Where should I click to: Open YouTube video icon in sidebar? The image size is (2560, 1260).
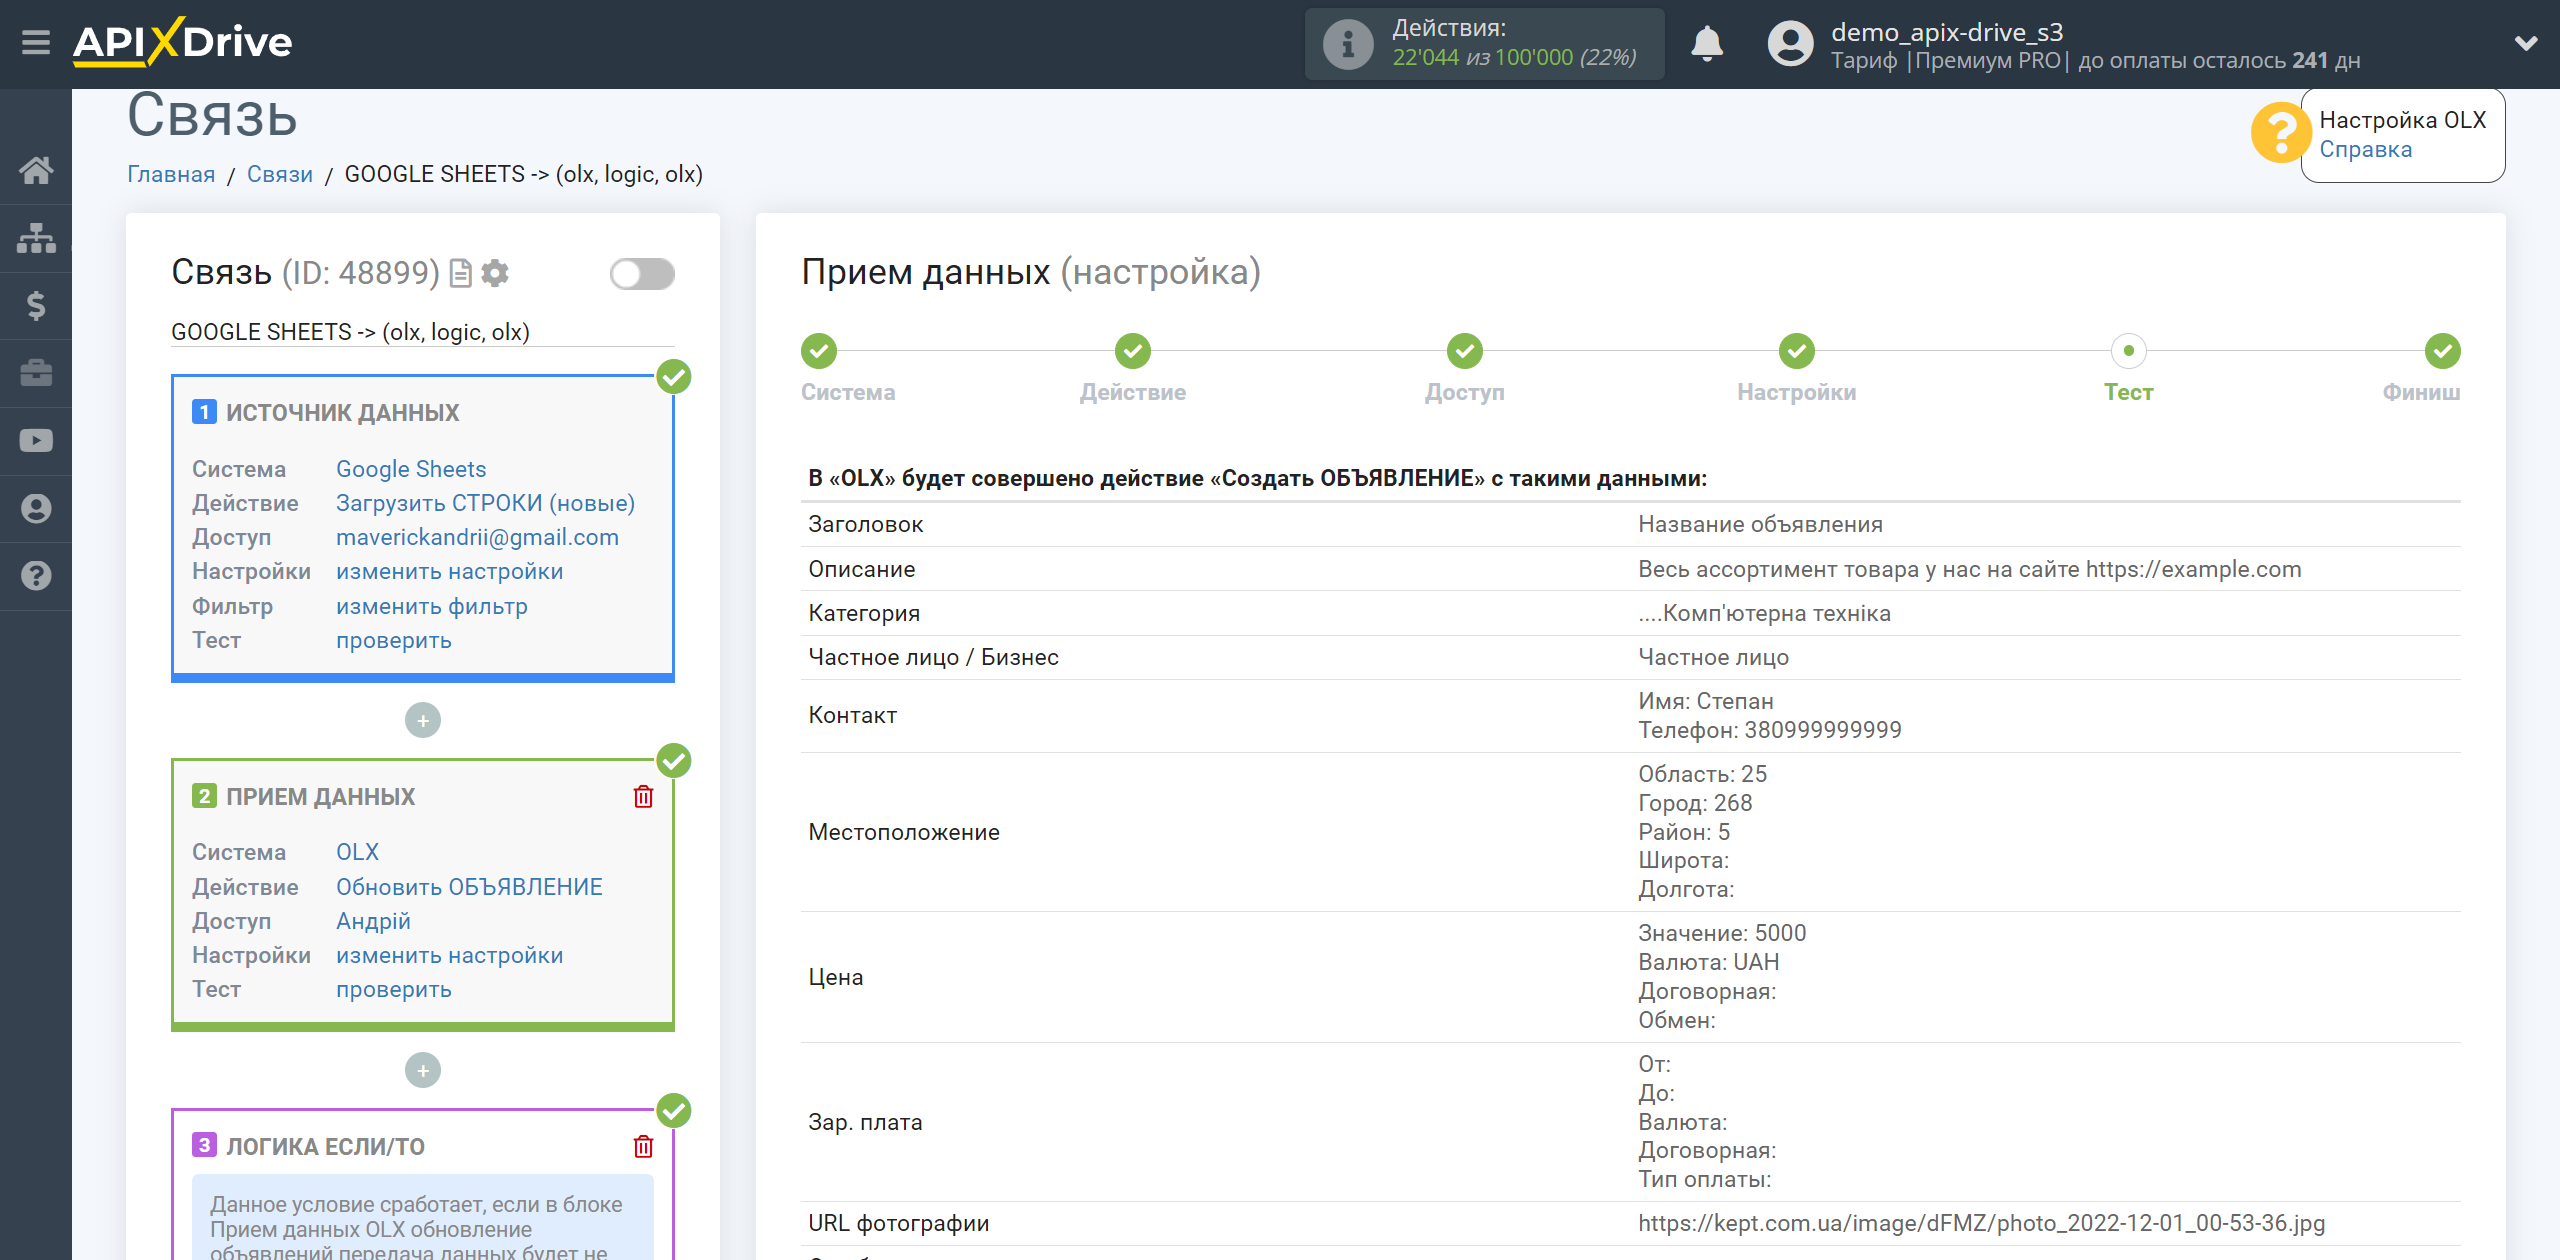coord(36,441)
